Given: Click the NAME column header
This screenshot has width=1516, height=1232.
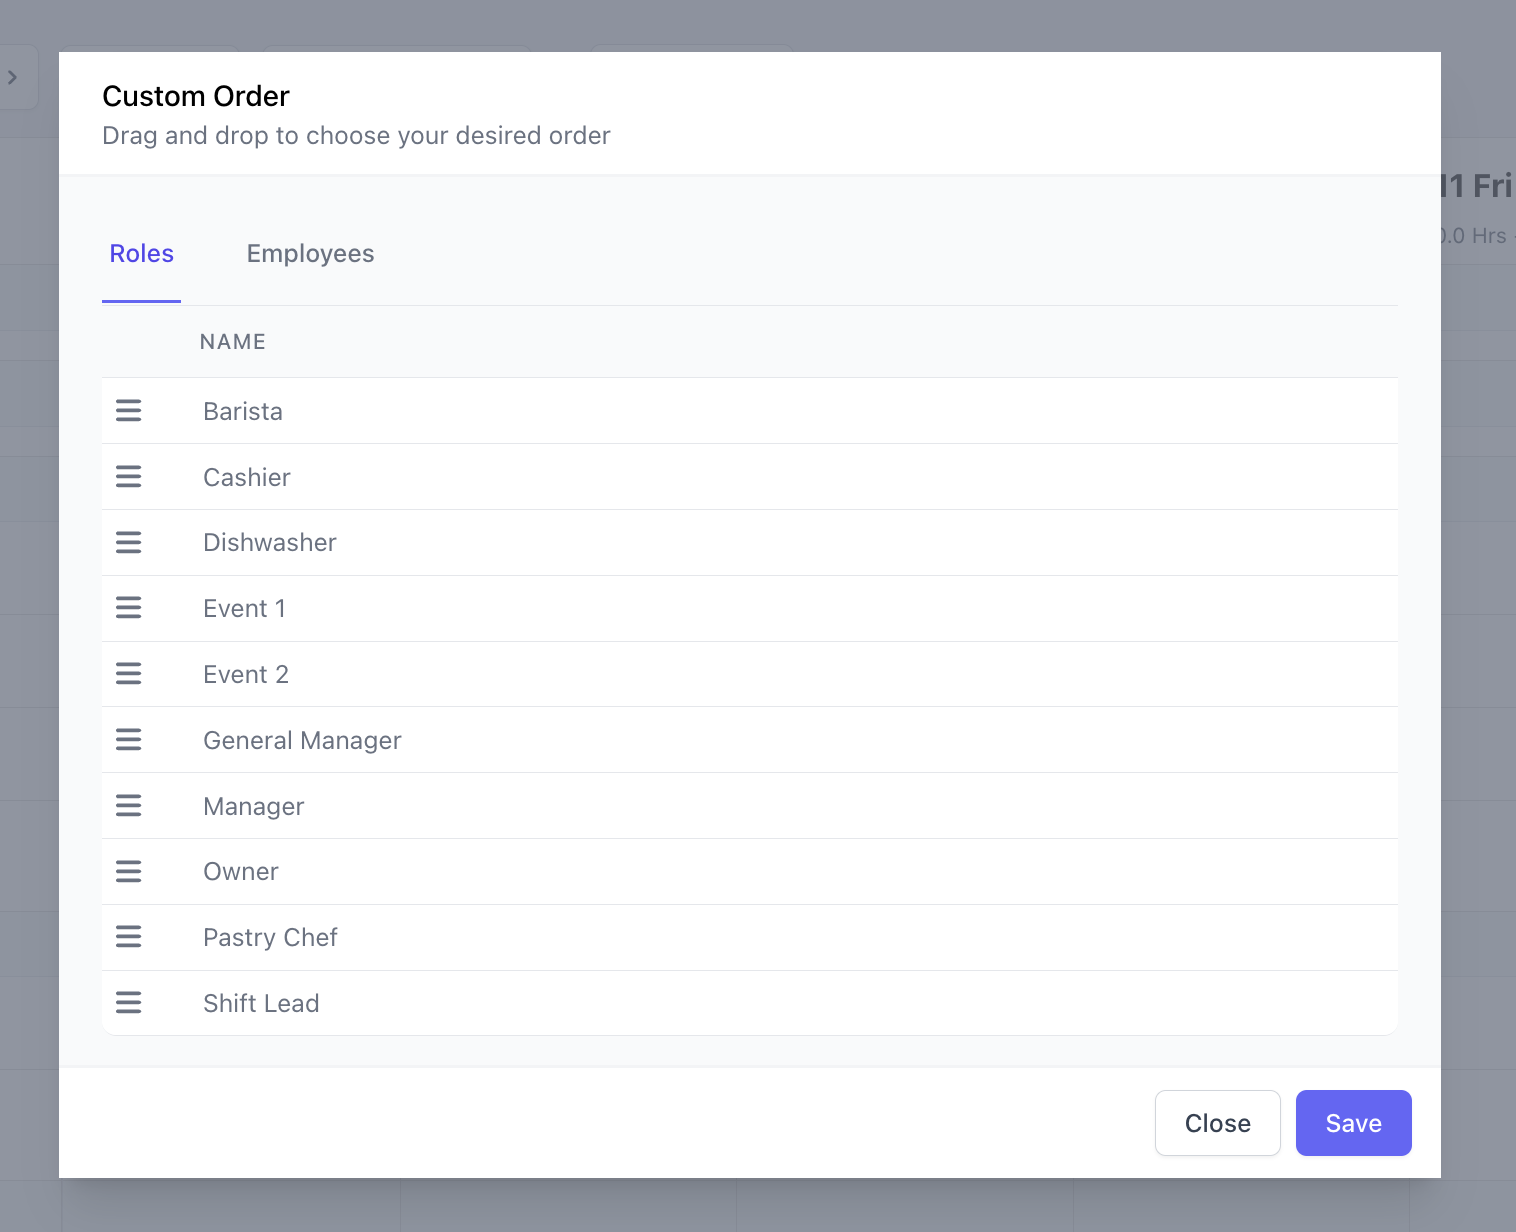Looking at the screenshot, I should click(x=233, y=342).
